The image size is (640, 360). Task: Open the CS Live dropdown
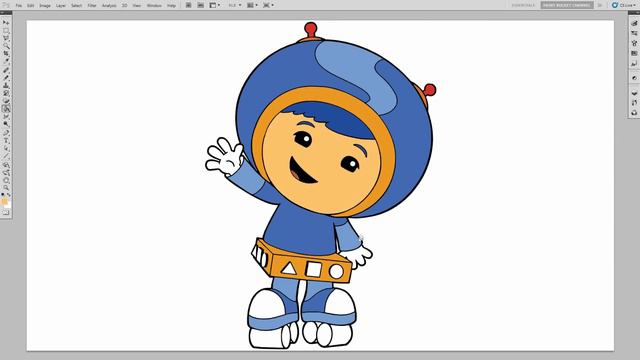[625, 5]
